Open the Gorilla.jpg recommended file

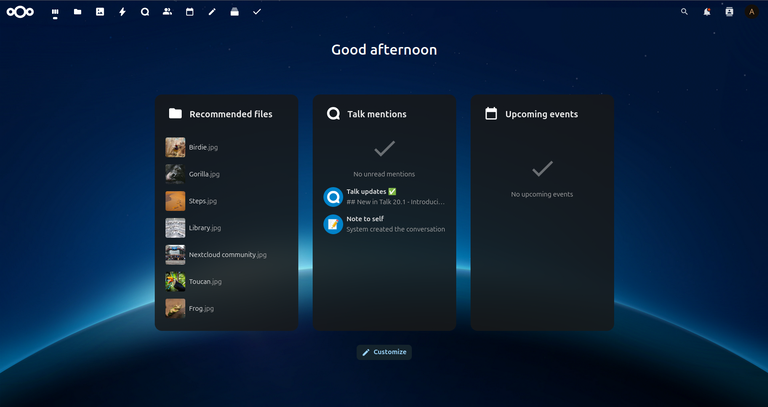click(204, 174)
